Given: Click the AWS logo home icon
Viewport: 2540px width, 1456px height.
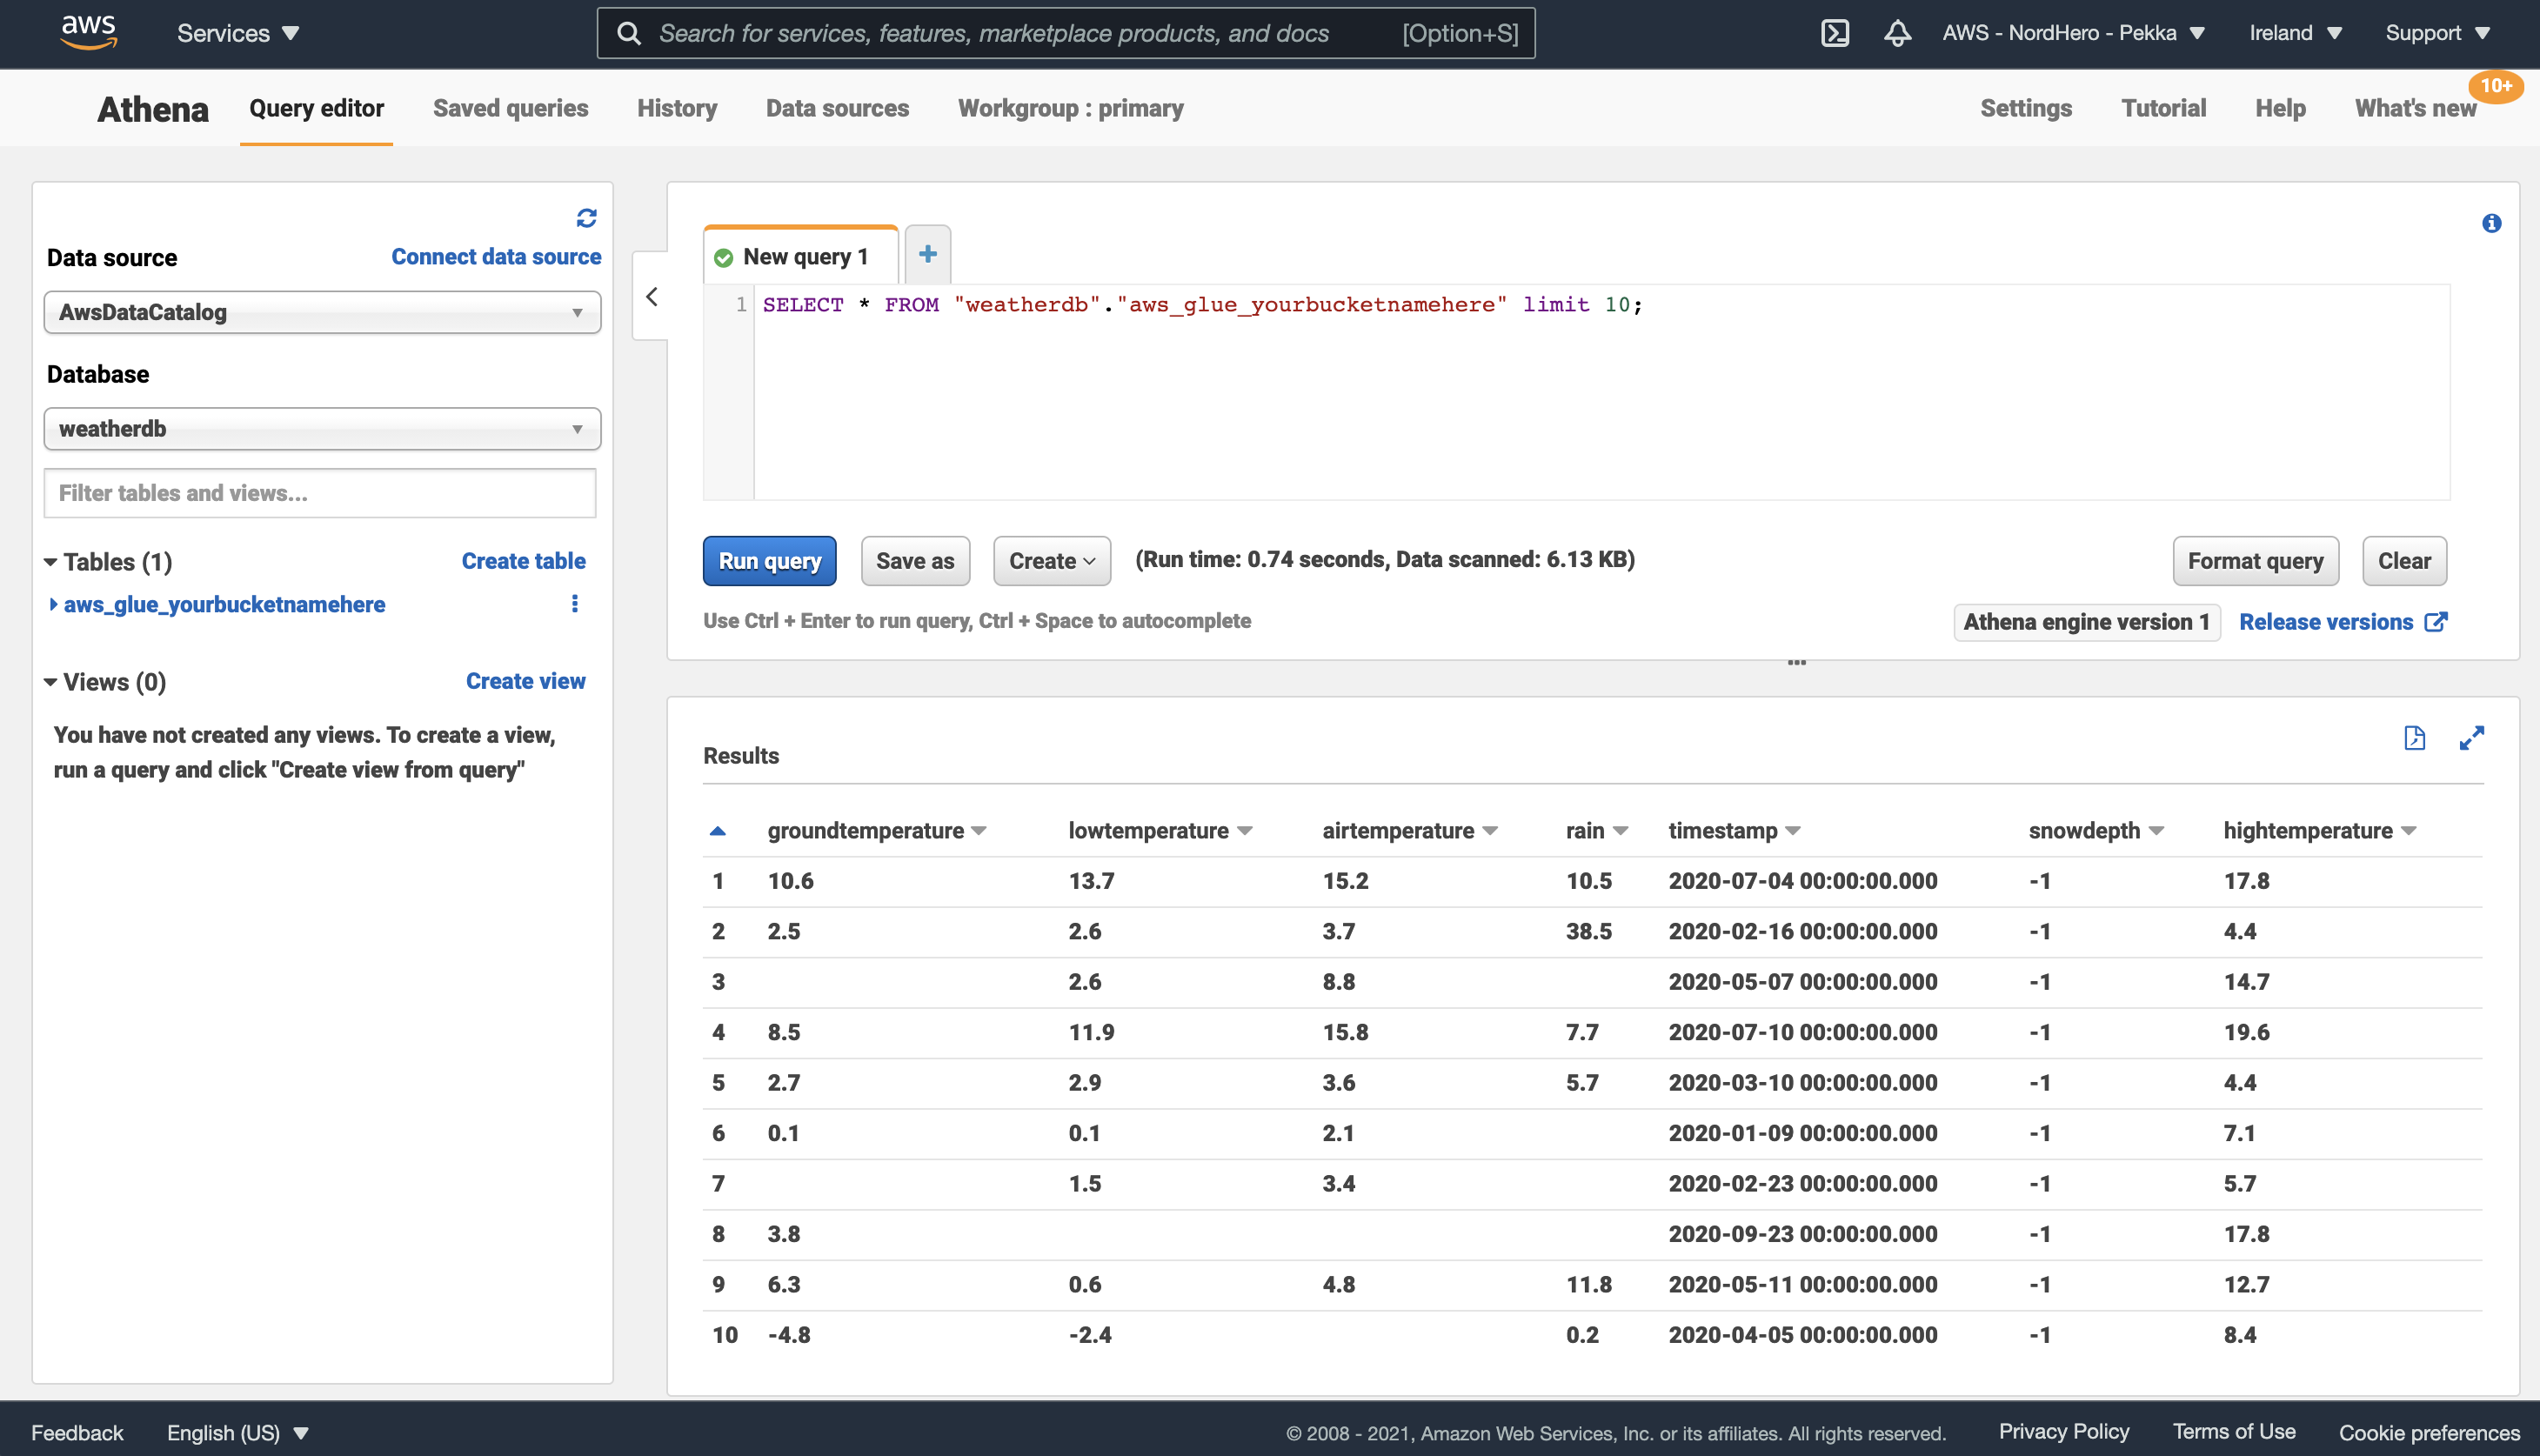Looking at the screenshot, I should [89, 32].
